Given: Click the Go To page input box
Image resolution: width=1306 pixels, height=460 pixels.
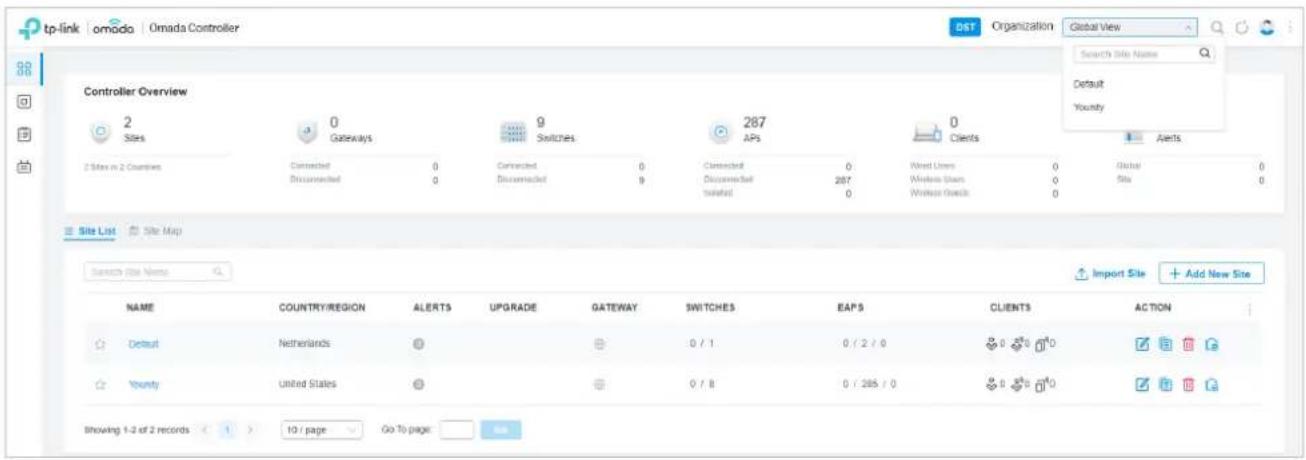Looking at the screenshot, I should click(x=456, y=429).
